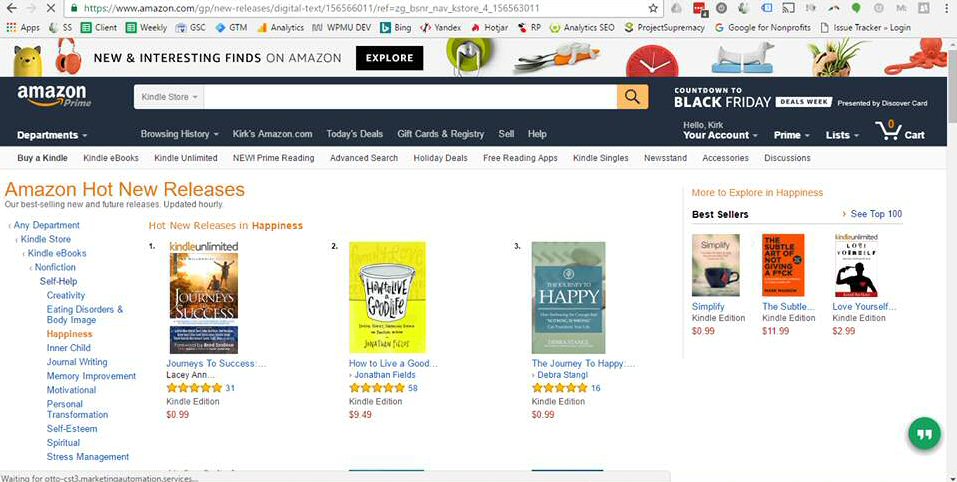Open the Issue Tracker Login bookmark
The image size is (957, 482).
[865, 27]
